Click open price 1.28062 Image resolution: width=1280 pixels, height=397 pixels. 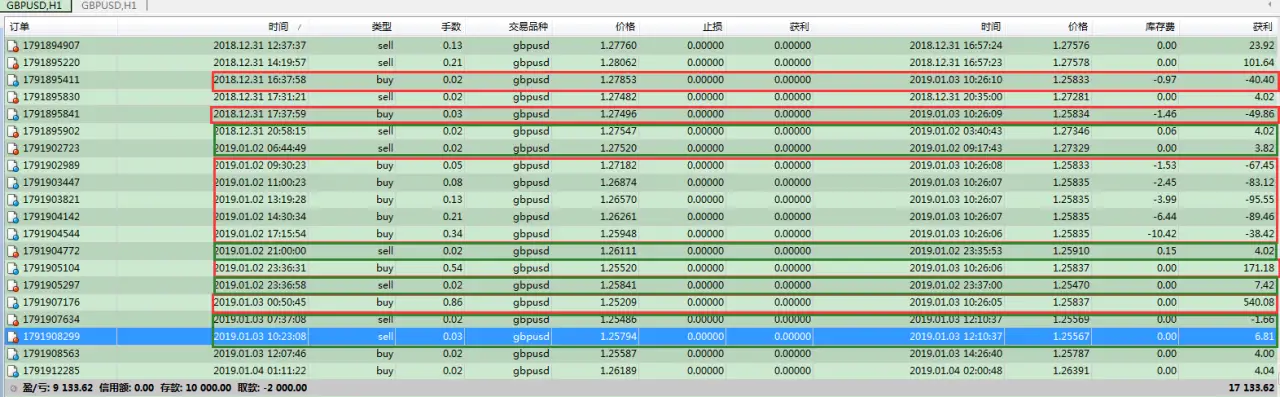(619, 62)
